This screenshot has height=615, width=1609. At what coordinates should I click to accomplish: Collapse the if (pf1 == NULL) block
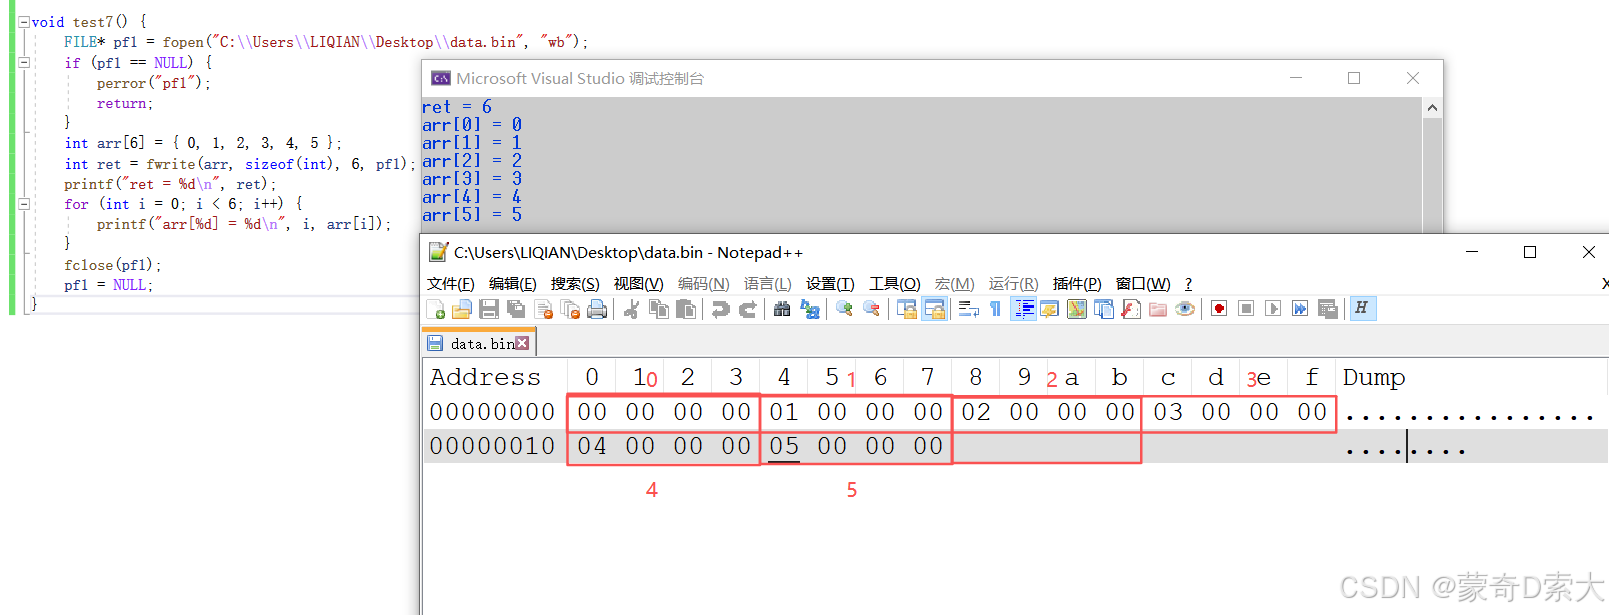point(24,62)
